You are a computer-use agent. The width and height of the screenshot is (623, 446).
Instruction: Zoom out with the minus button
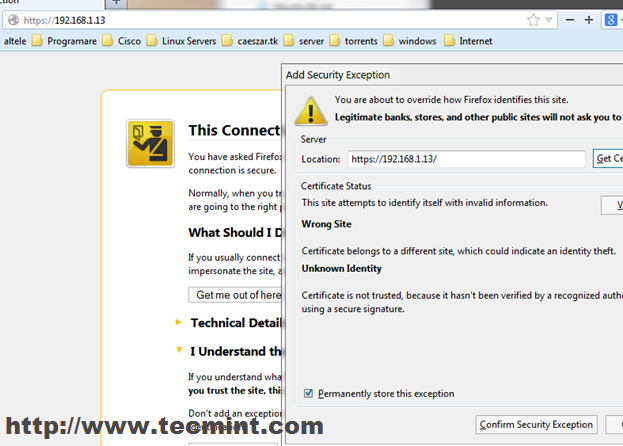coord(570,20)
